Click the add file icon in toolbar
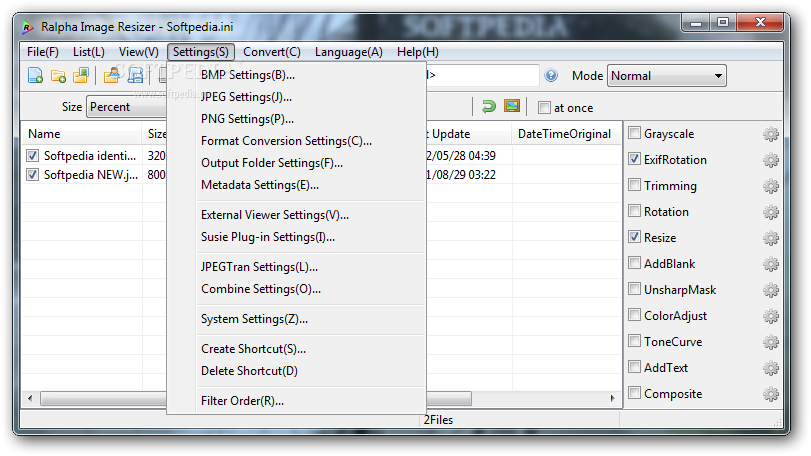 tap(35, 75)
